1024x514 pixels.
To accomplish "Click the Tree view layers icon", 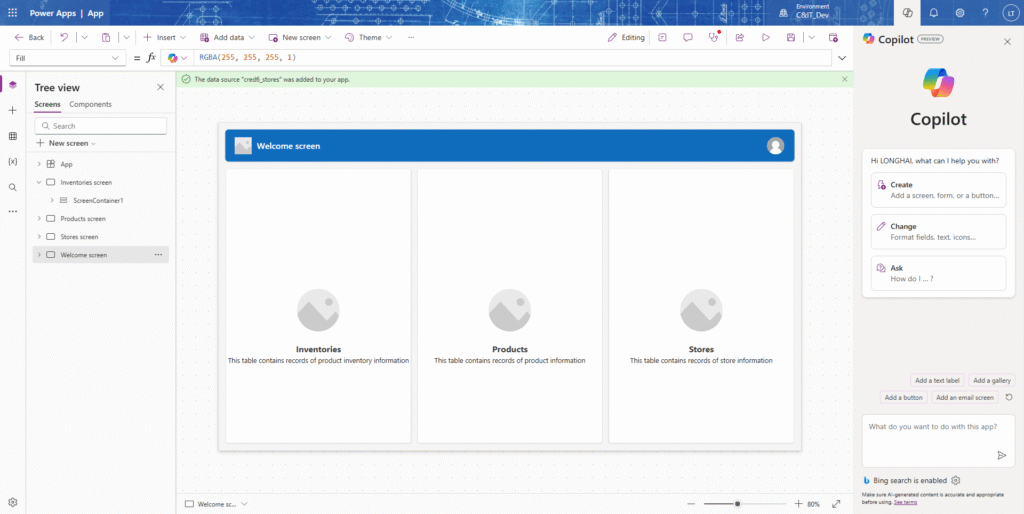I will click(12, 84).
